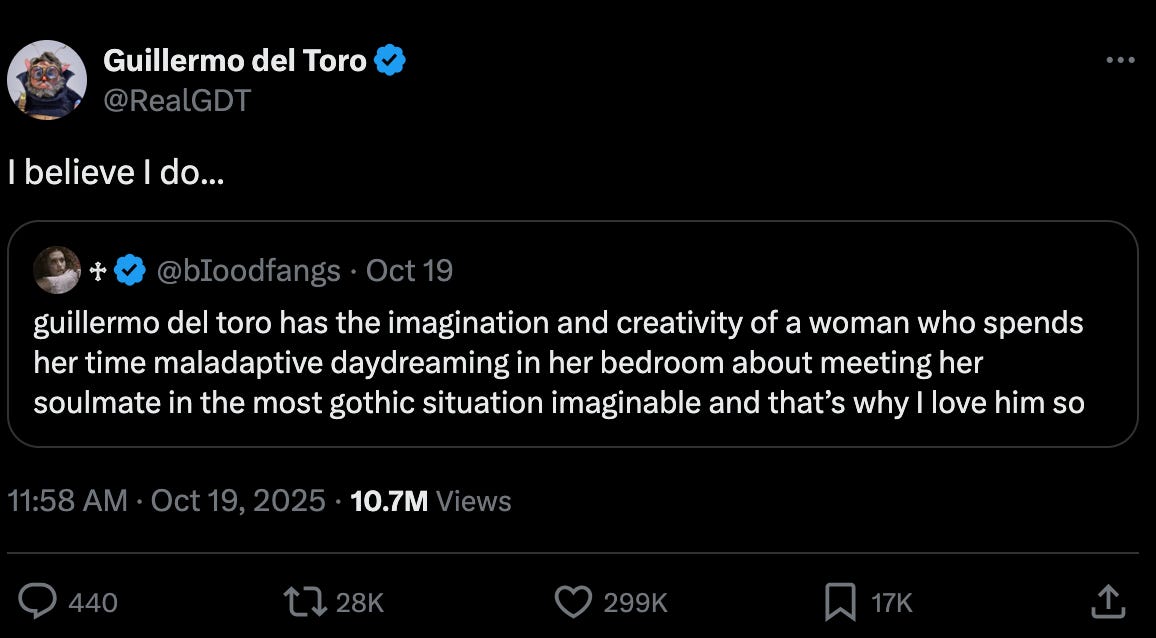Viewport: 1156px width, 638px height.
Task: Bookmark this post
Action: pyautogui.click(x=838, y=601)
